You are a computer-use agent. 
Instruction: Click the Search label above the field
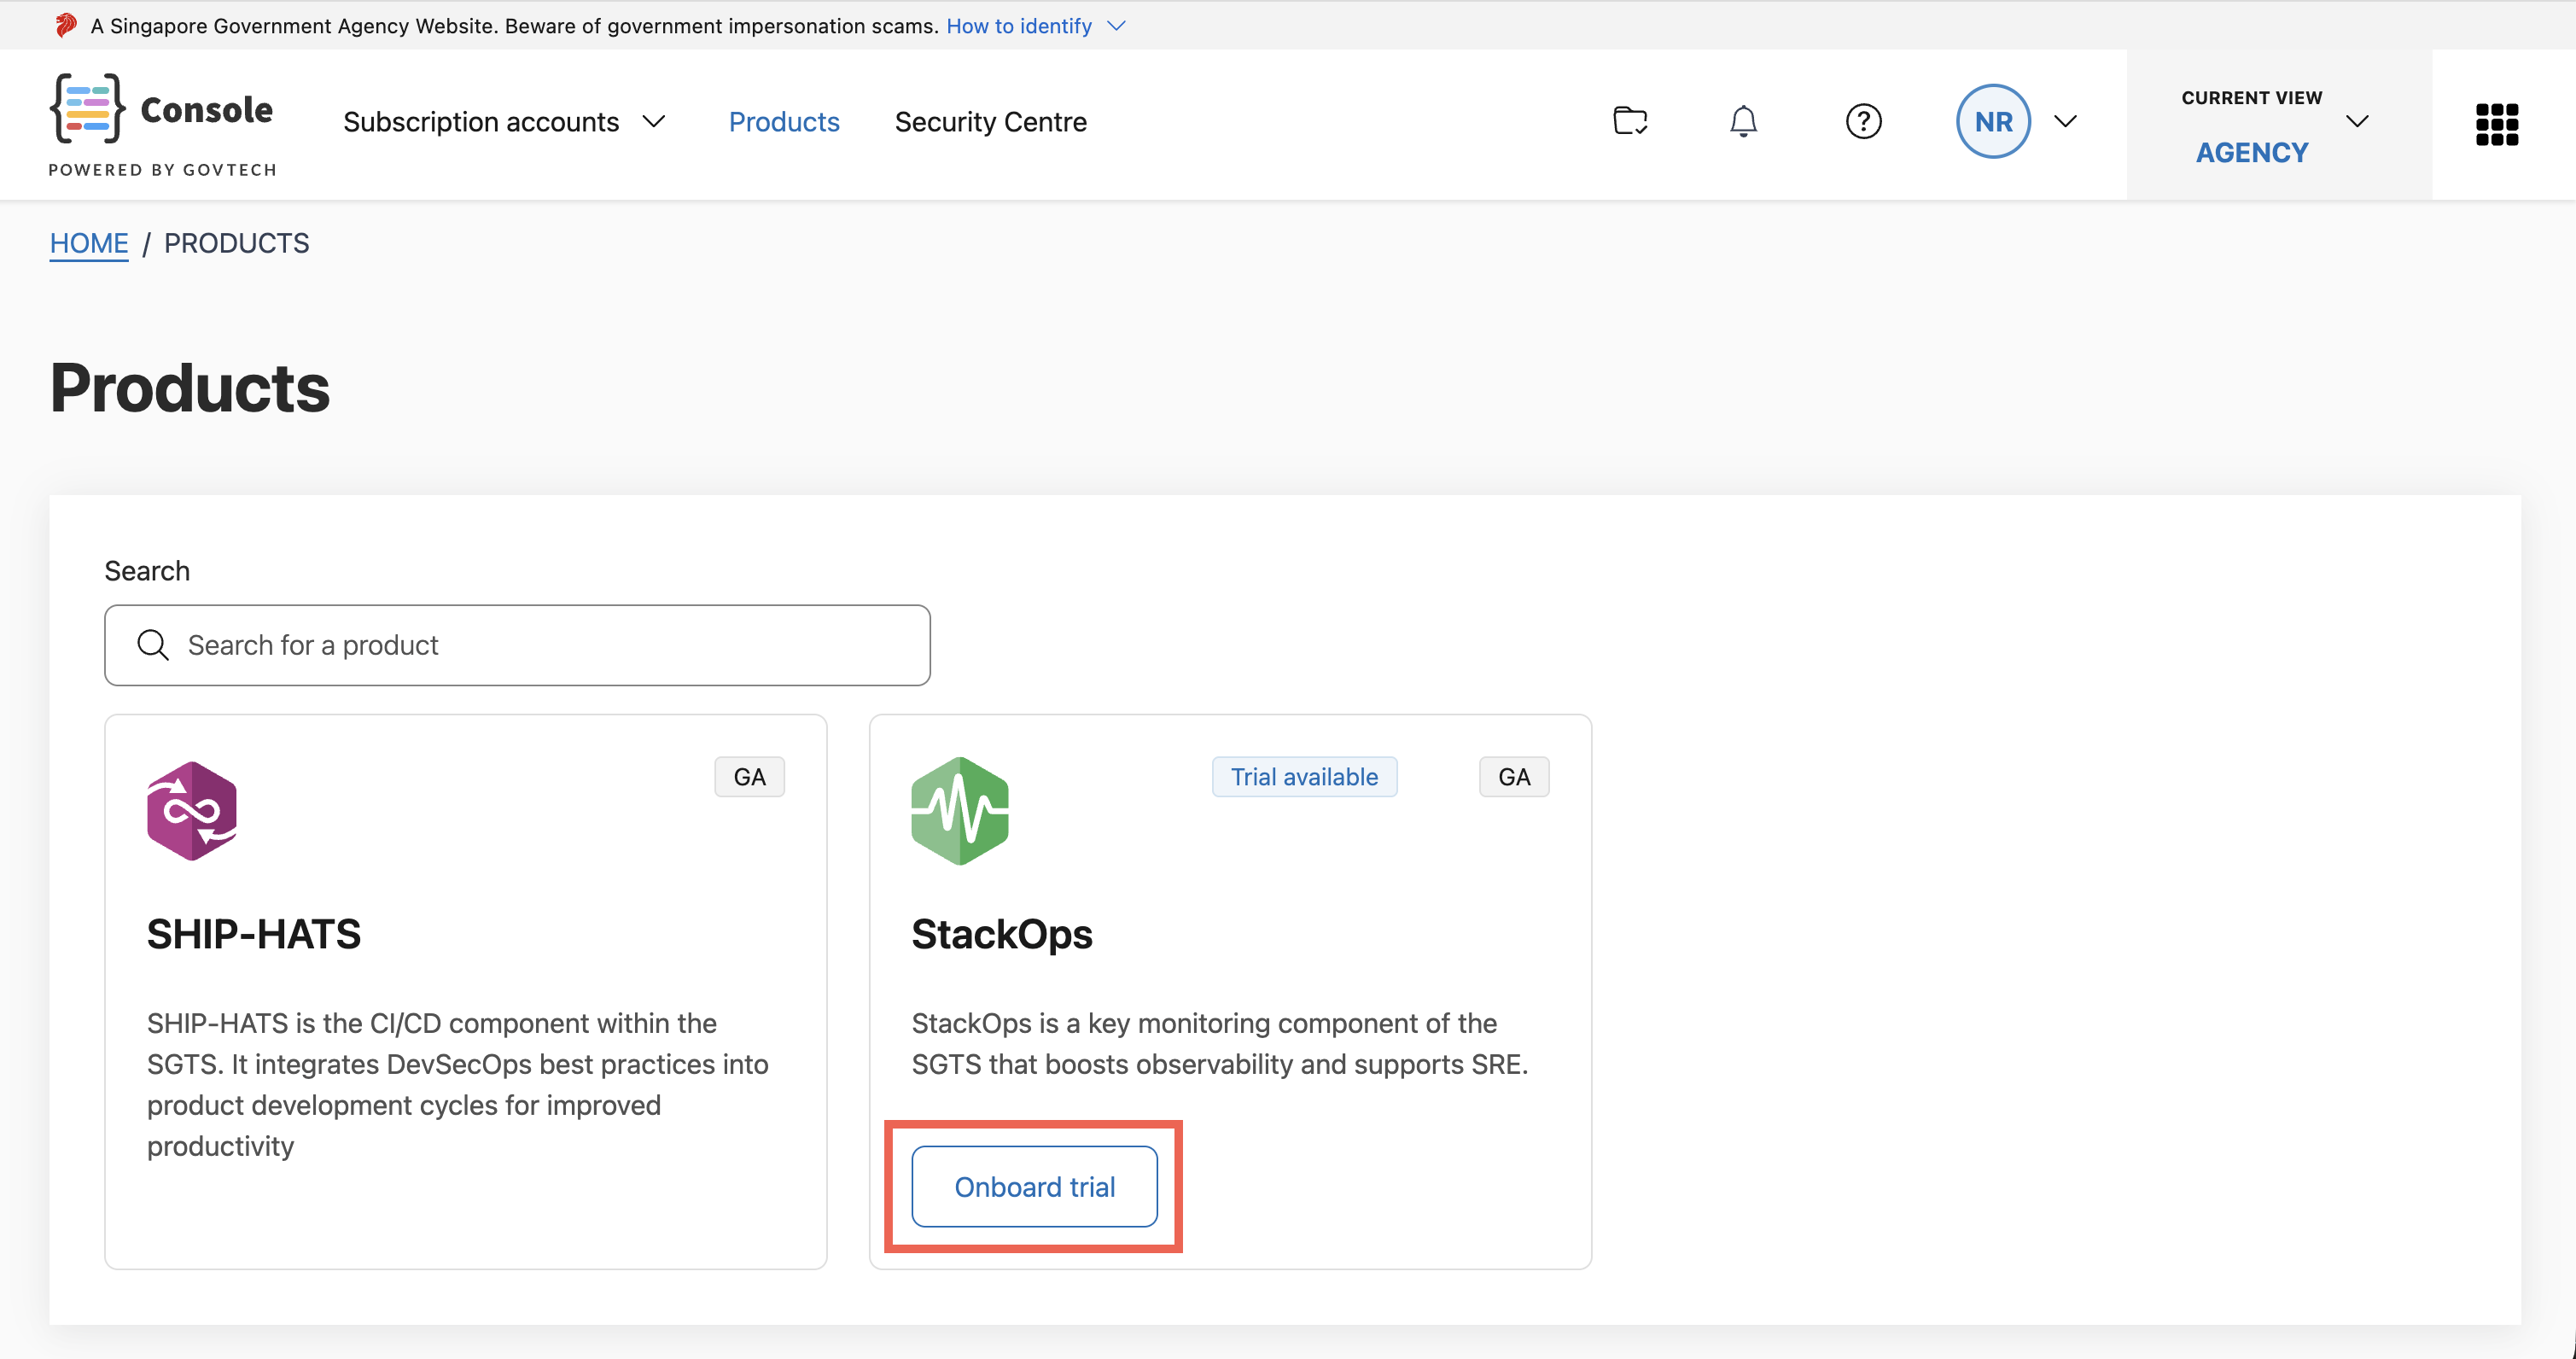point(147,570)
